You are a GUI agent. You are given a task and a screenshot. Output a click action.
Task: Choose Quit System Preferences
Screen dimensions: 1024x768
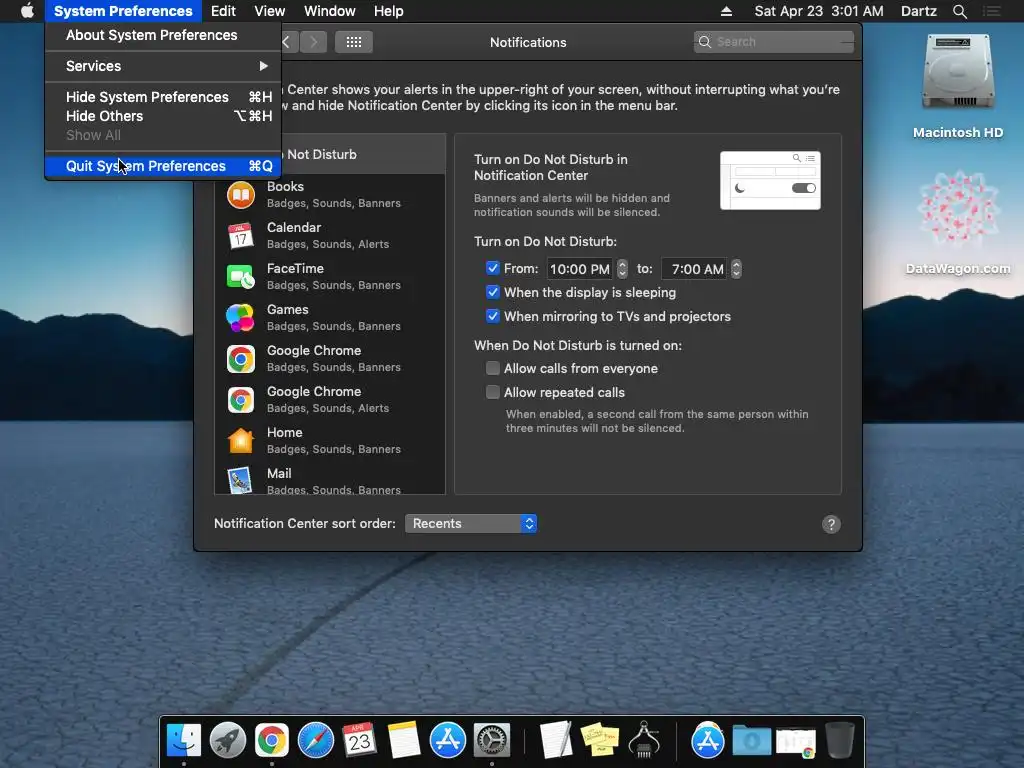(163, 166)
